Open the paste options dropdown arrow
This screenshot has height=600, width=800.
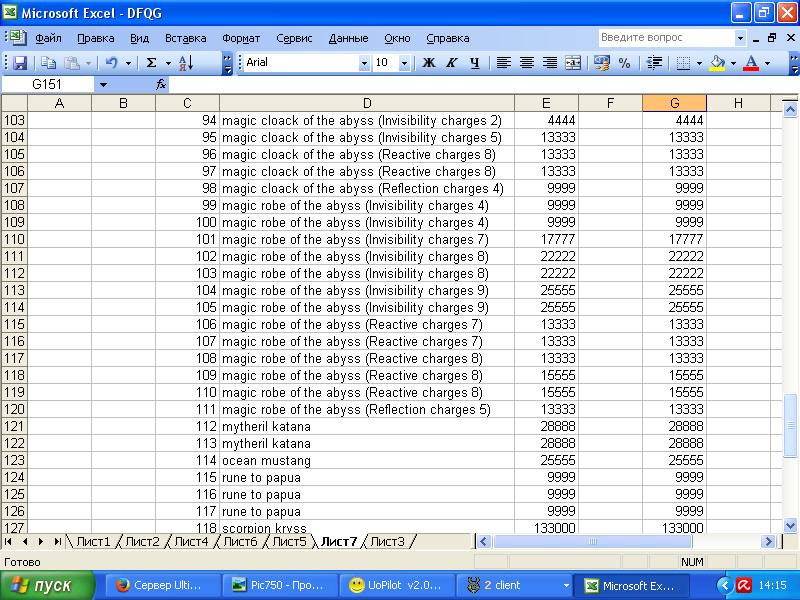tap(88, 63)
